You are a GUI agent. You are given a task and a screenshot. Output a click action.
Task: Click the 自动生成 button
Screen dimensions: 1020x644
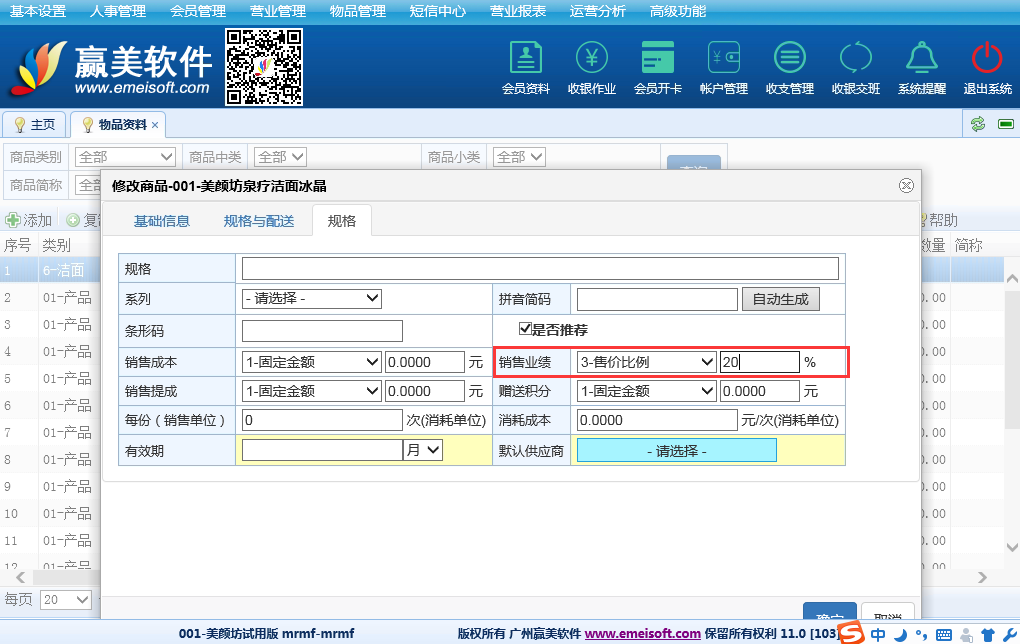click(x=780, y=298)
